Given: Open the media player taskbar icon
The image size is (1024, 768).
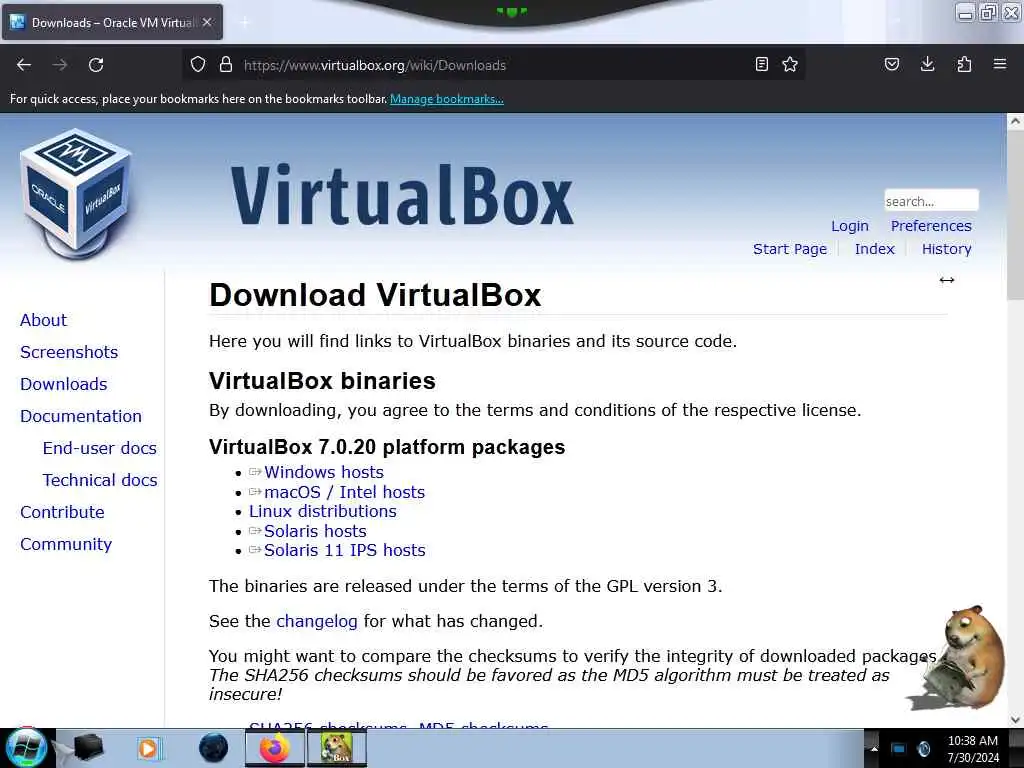Looking at the screenshot, I should tap(148, 748).
